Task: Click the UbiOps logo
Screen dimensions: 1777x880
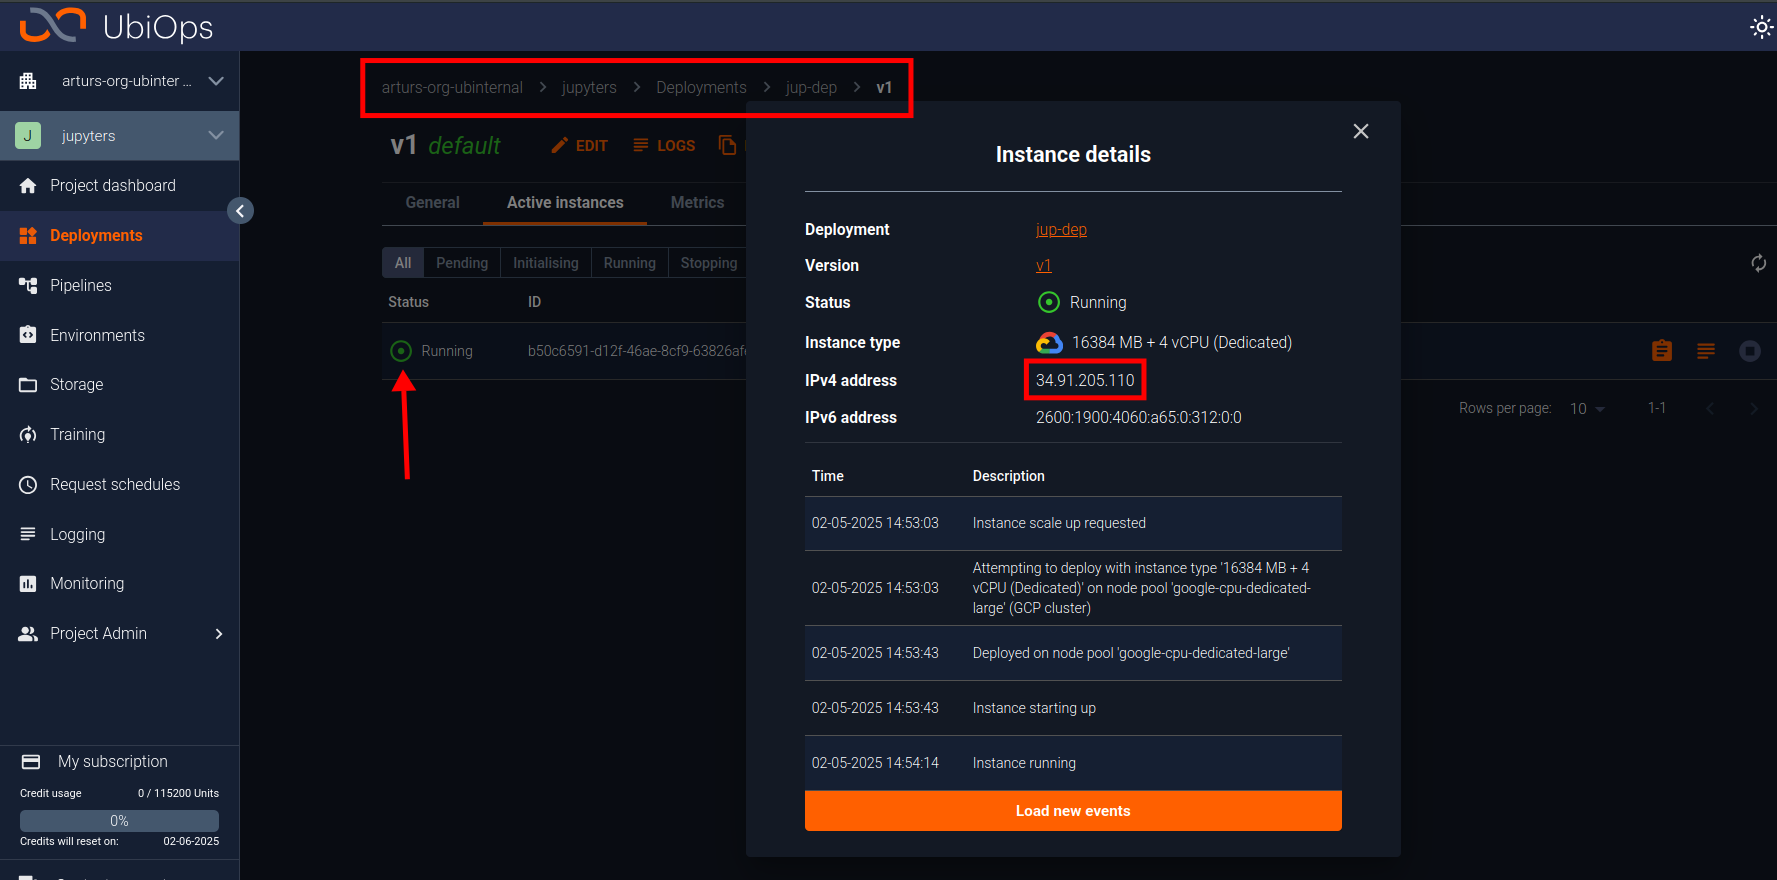Action: pos(116,26)
